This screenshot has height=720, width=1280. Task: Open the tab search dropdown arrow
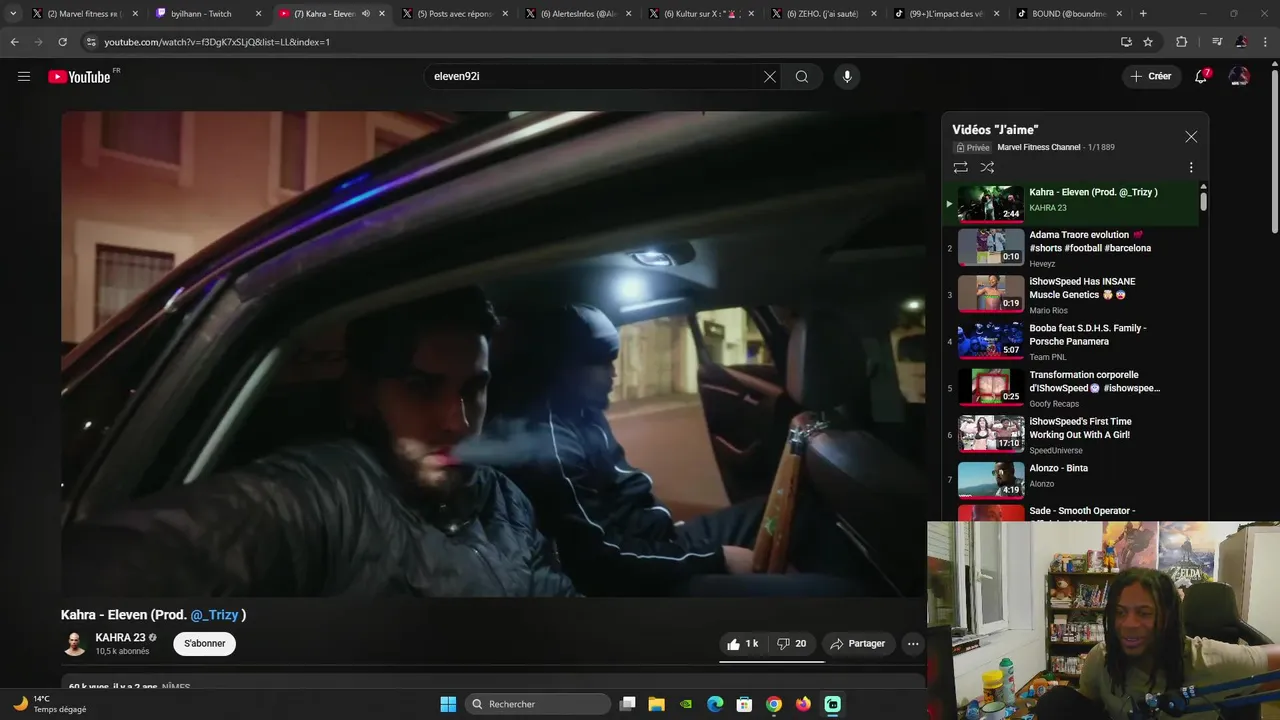13,14
